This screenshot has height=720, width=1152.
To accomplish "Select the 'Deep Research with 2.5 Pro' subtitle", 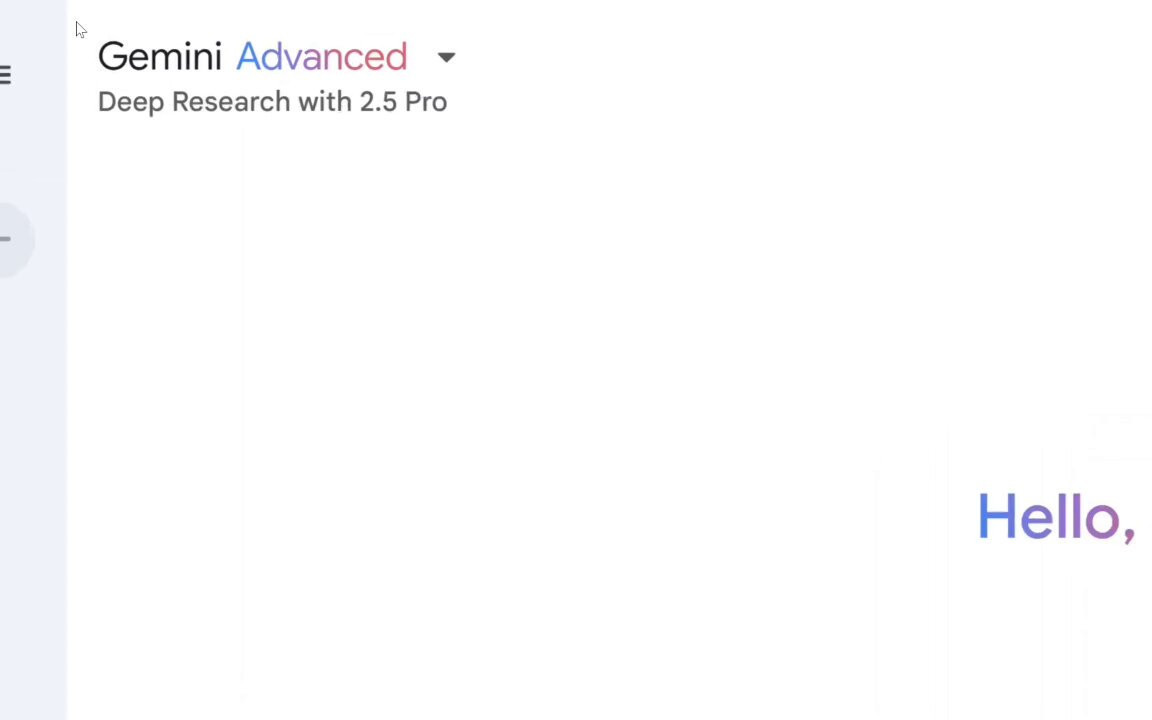I will pos(272,101).
